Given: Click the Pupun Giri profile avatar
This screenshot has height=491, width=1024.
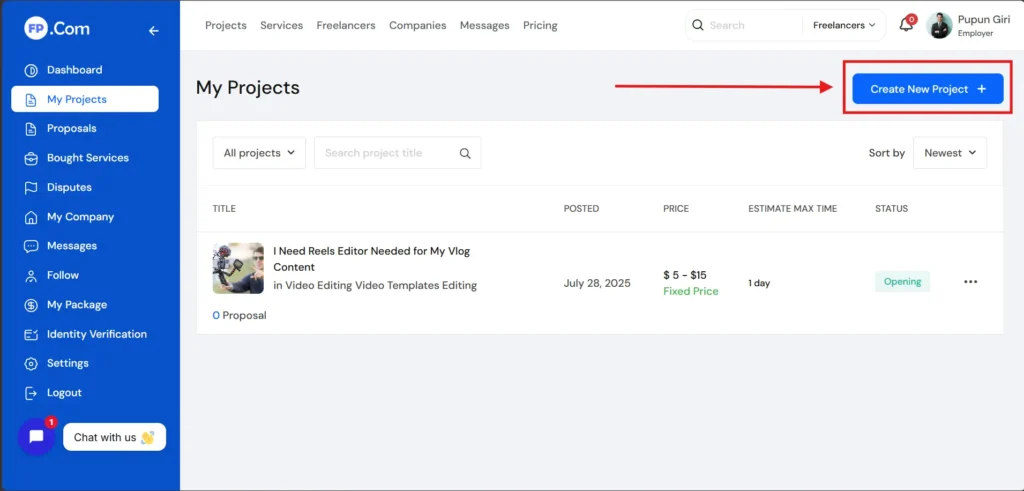Looking at the screenshot, I should [x=939, y=25].
